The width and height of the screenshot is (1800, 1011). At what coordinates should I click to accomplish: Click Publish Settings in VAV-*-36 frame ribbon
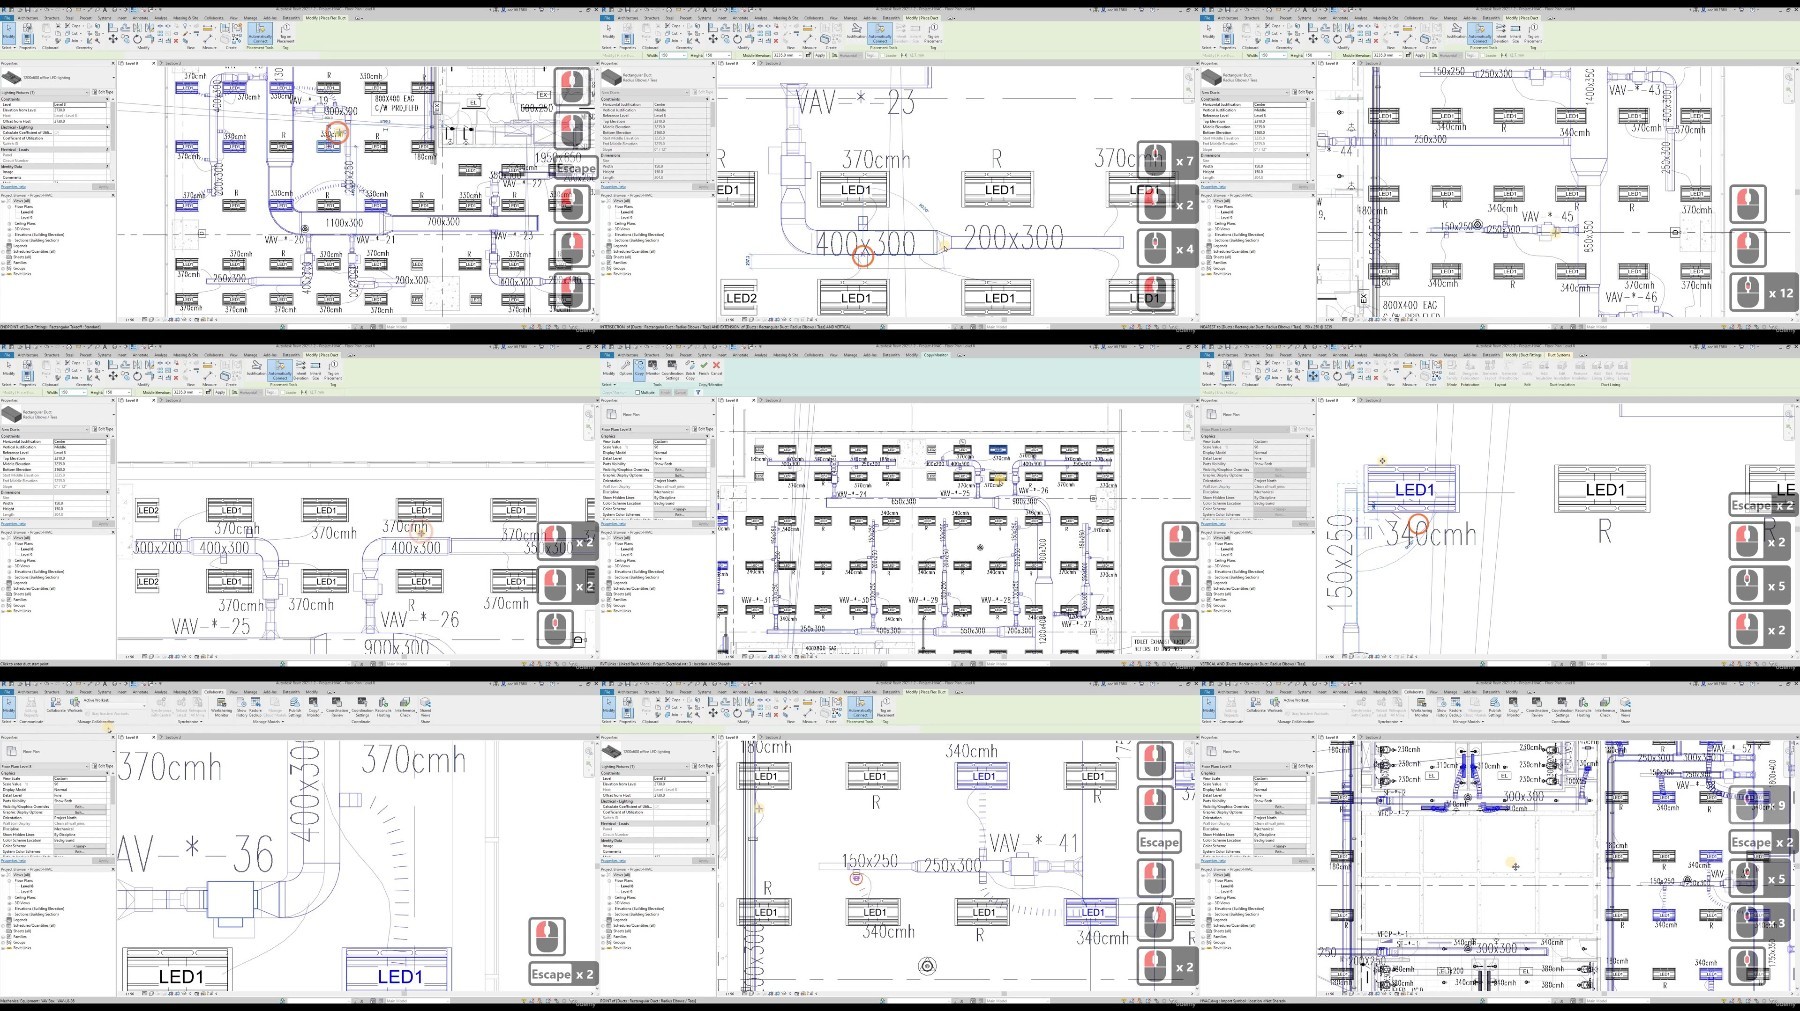tap(295, 709)
